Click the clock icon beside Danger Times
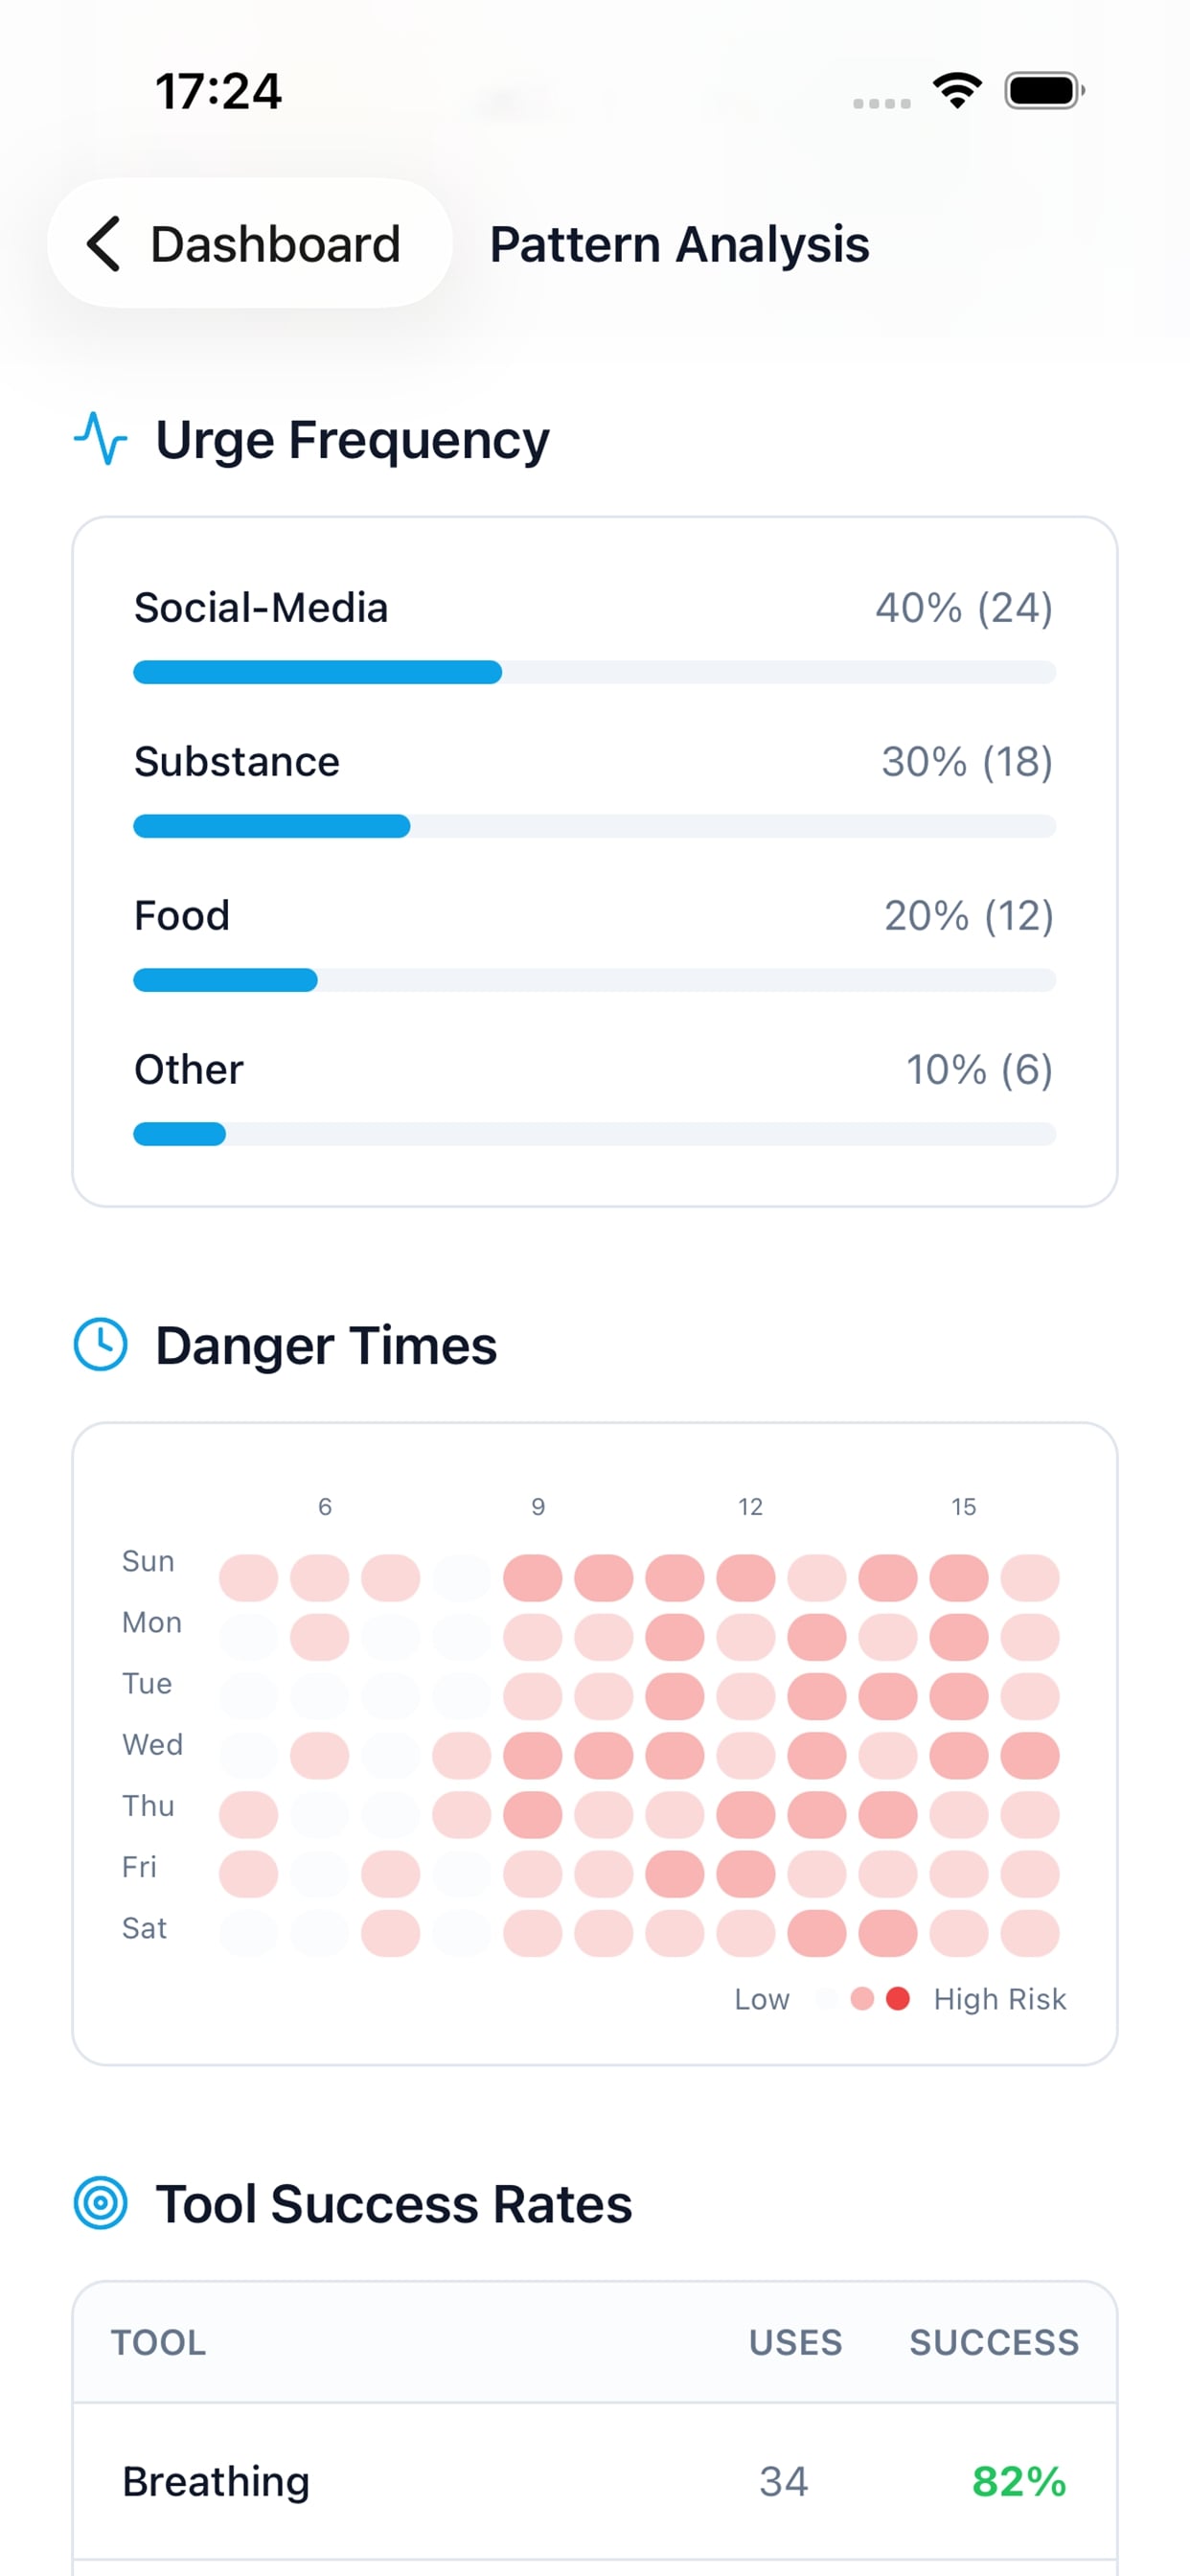Viewport: 1190px width, 2576px height. coord(101,1345)
